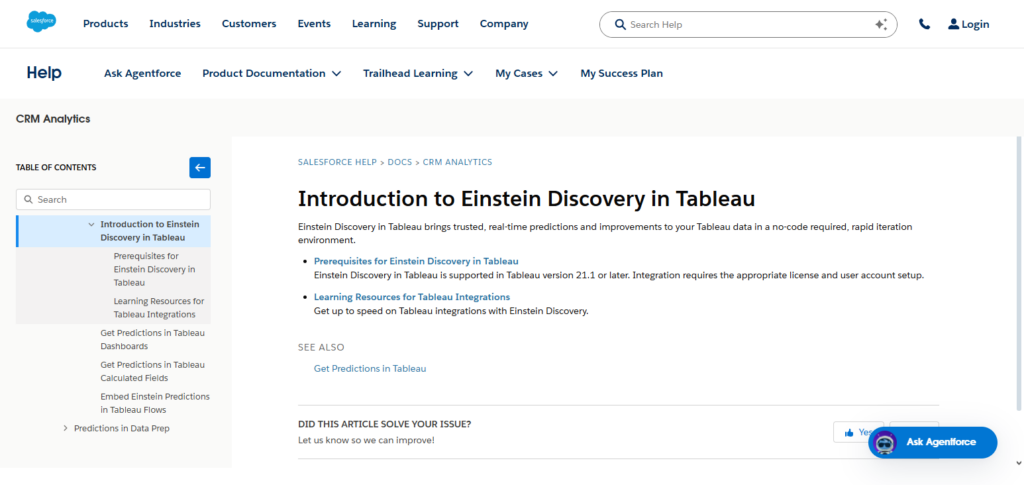Click the AI sparkle icon in search bar
The width and height of the screenshot is (1024, 485).
pos(881,24)
